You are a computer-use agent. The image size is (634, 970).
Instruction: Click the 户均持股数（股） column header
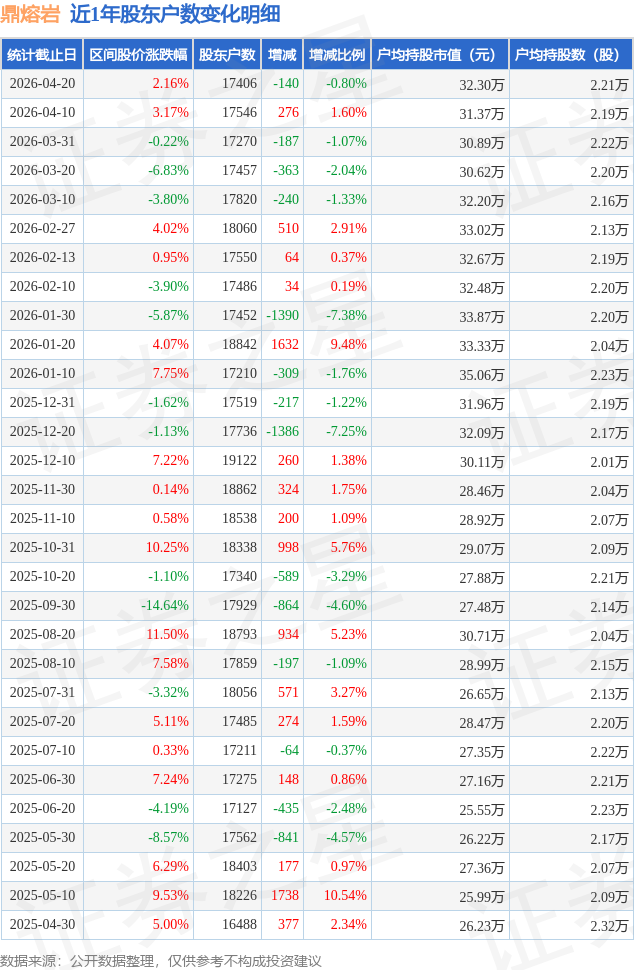[571, 55]
